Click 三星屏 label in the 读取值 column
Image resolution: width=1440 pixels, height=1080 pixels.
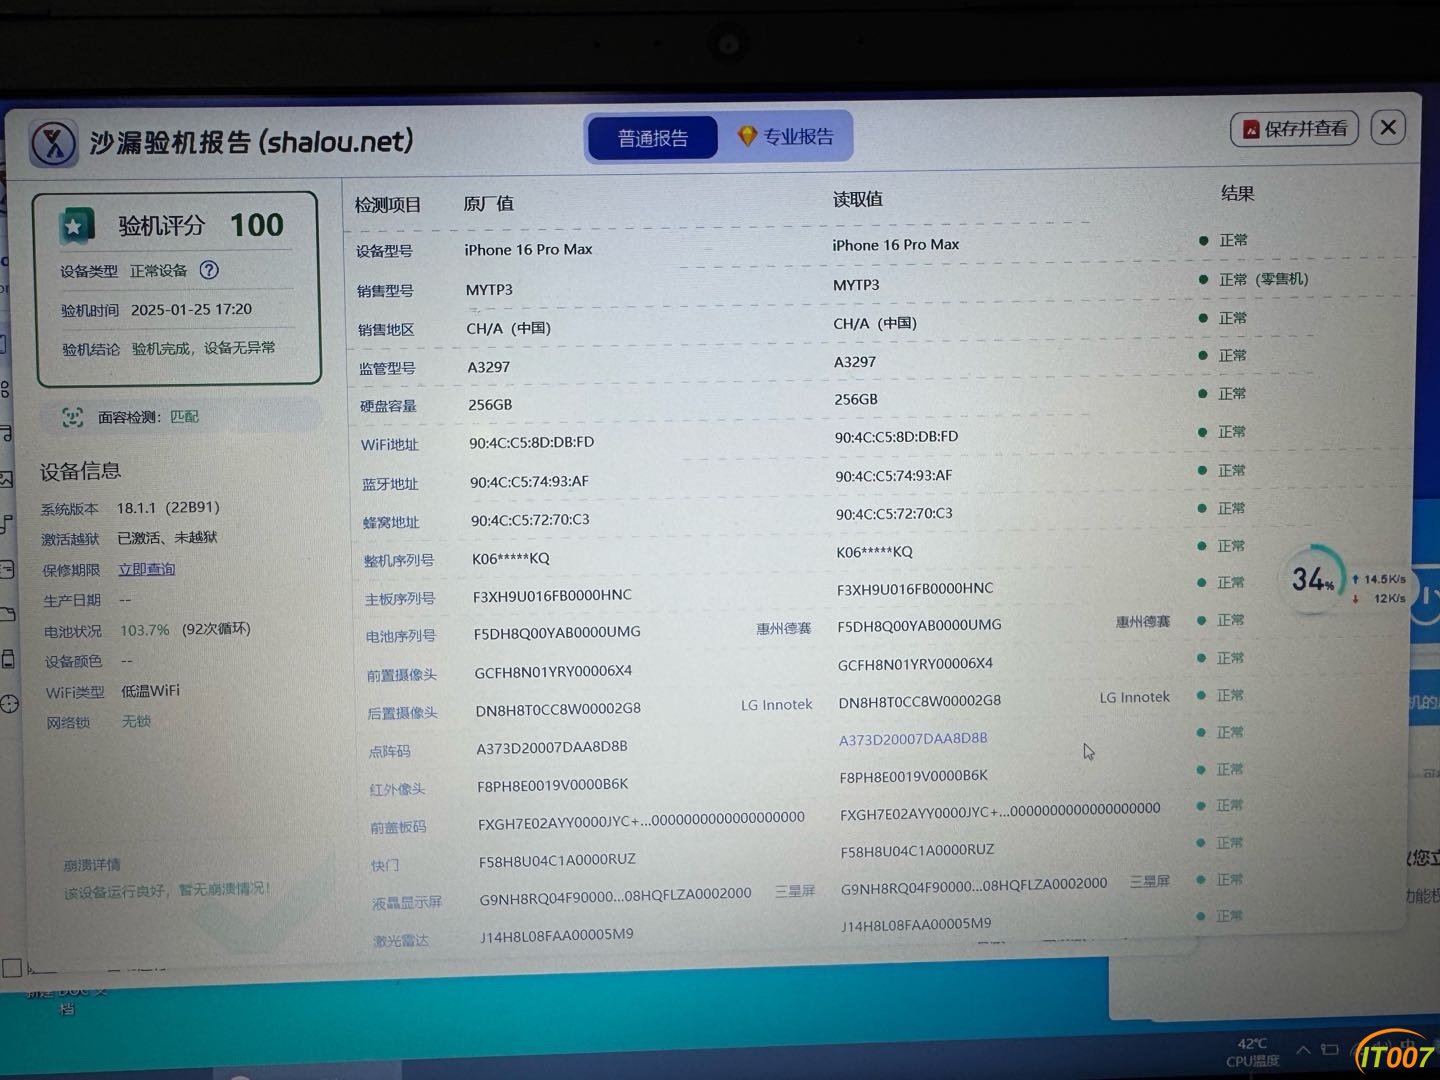click(x=1149, y=881)
